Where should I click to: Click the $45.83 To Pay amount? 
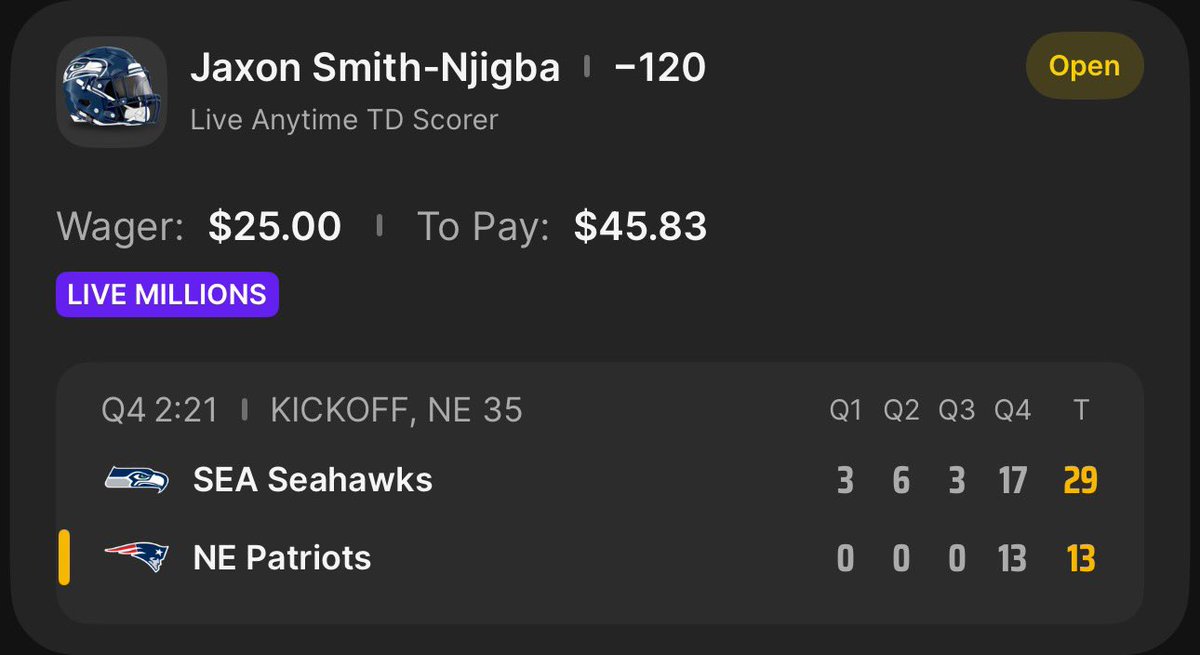coord(641,227)
